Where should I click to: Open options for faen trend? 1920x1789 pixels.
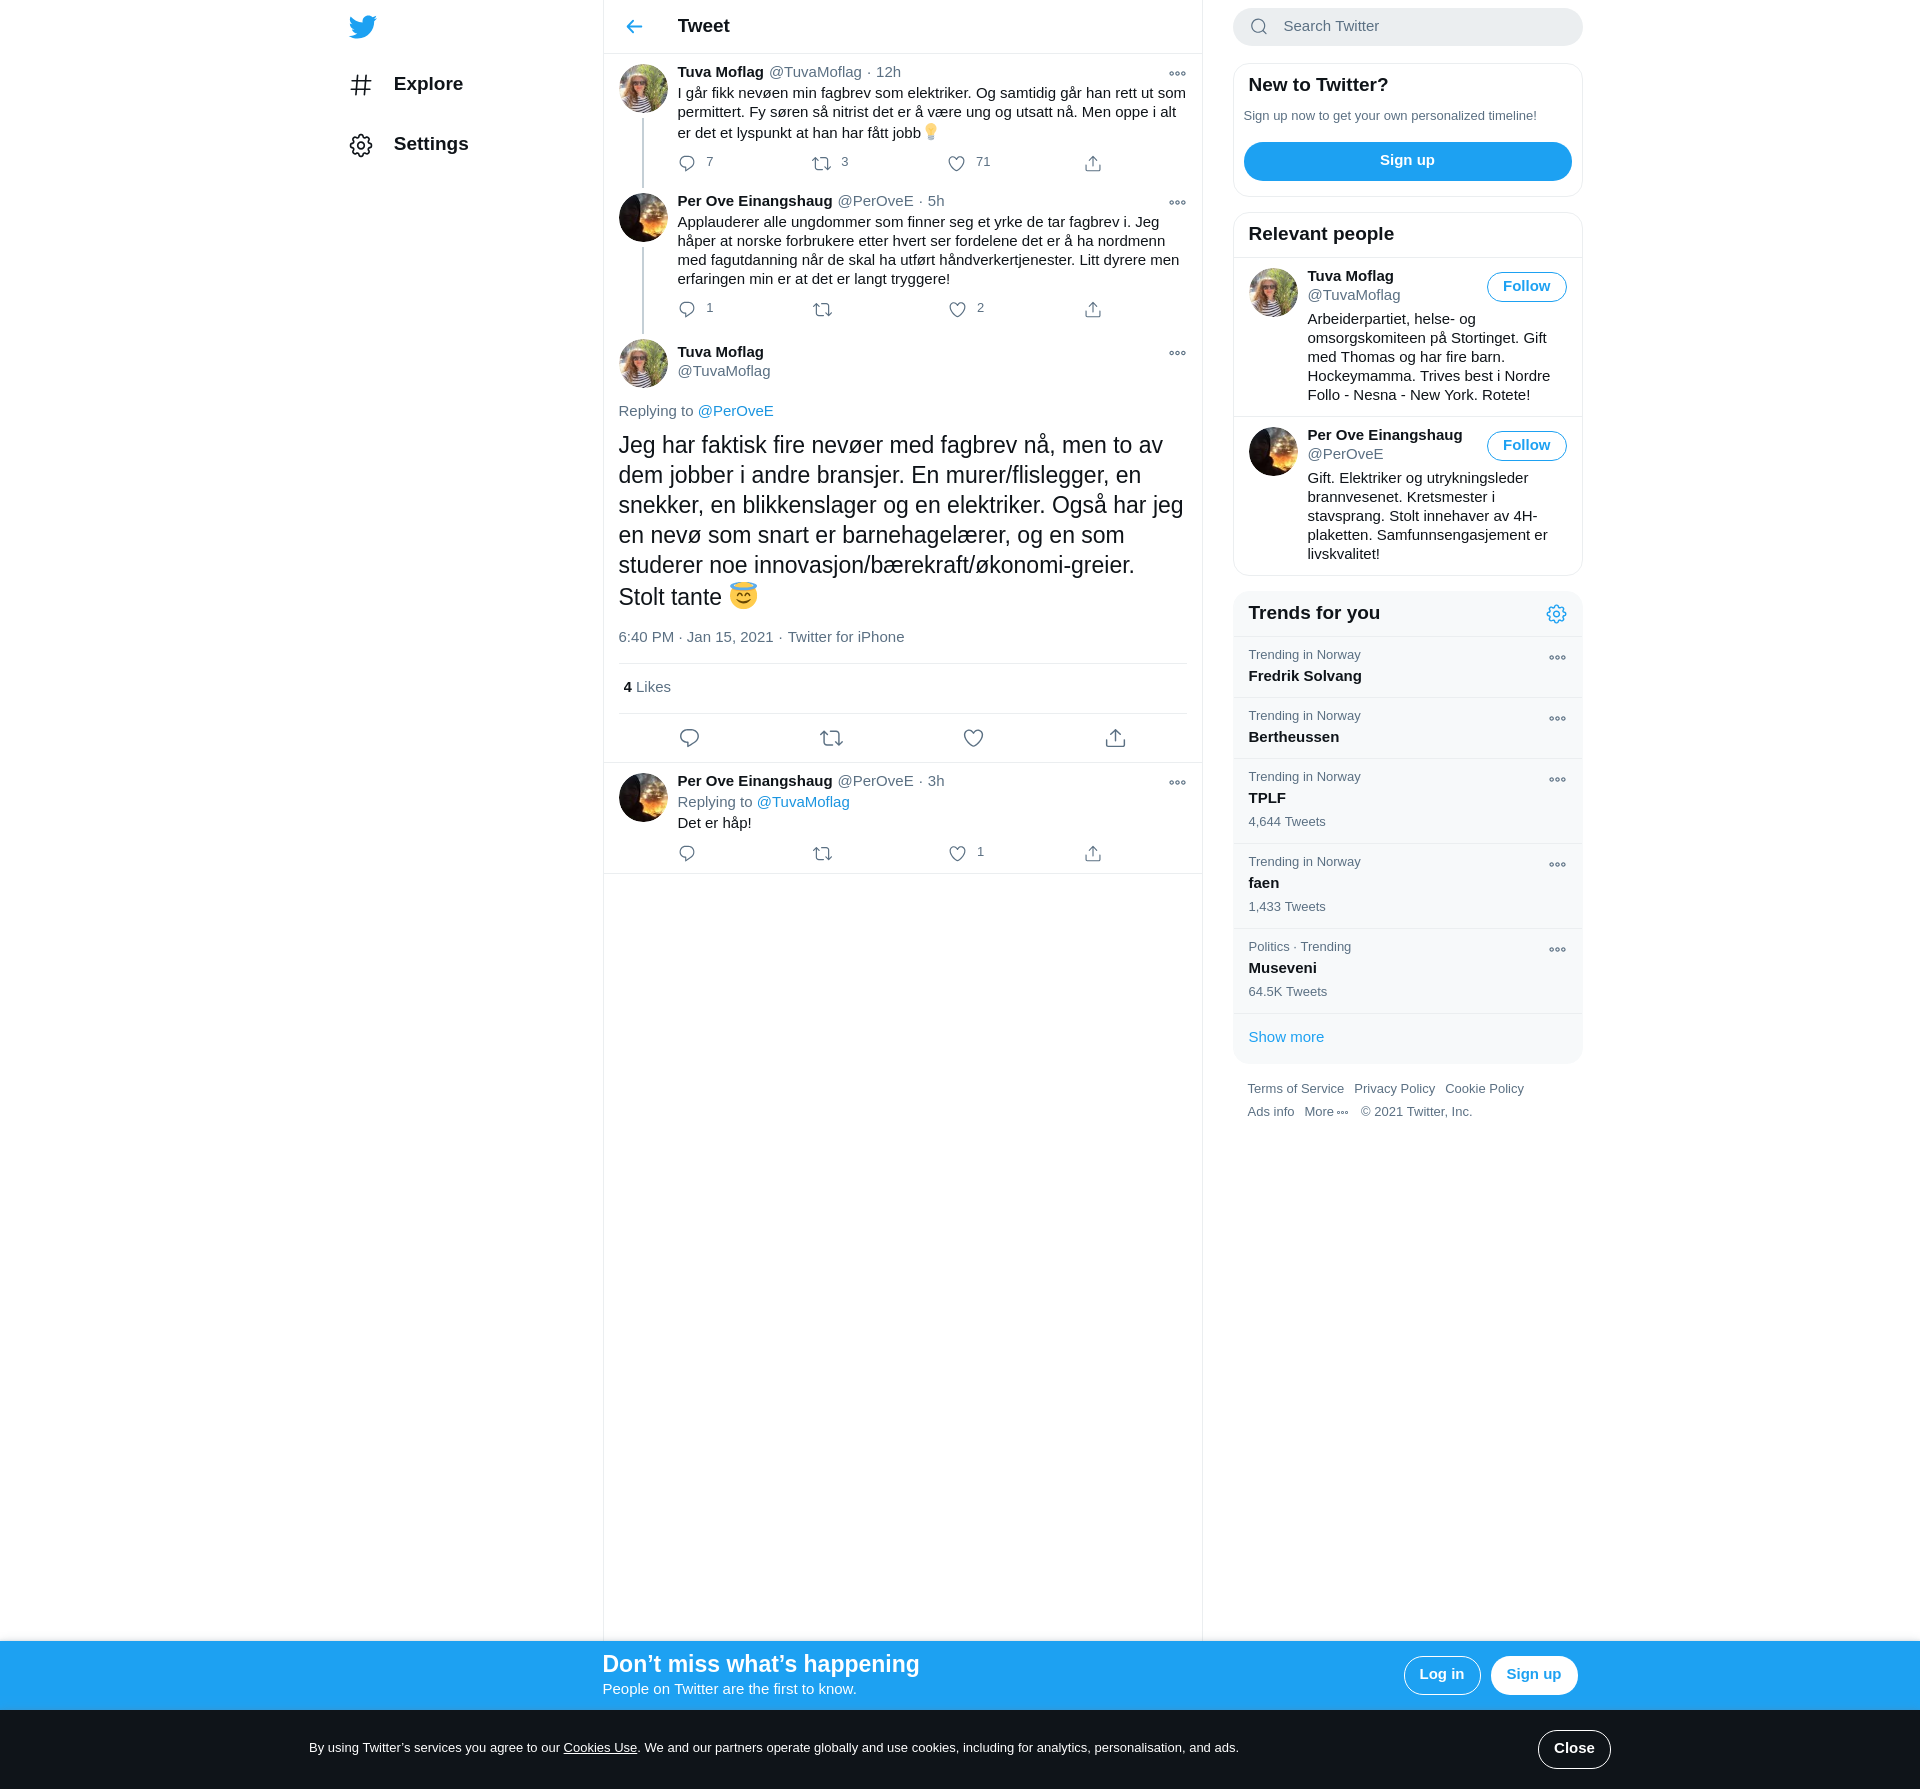(x=1557, y=865)
